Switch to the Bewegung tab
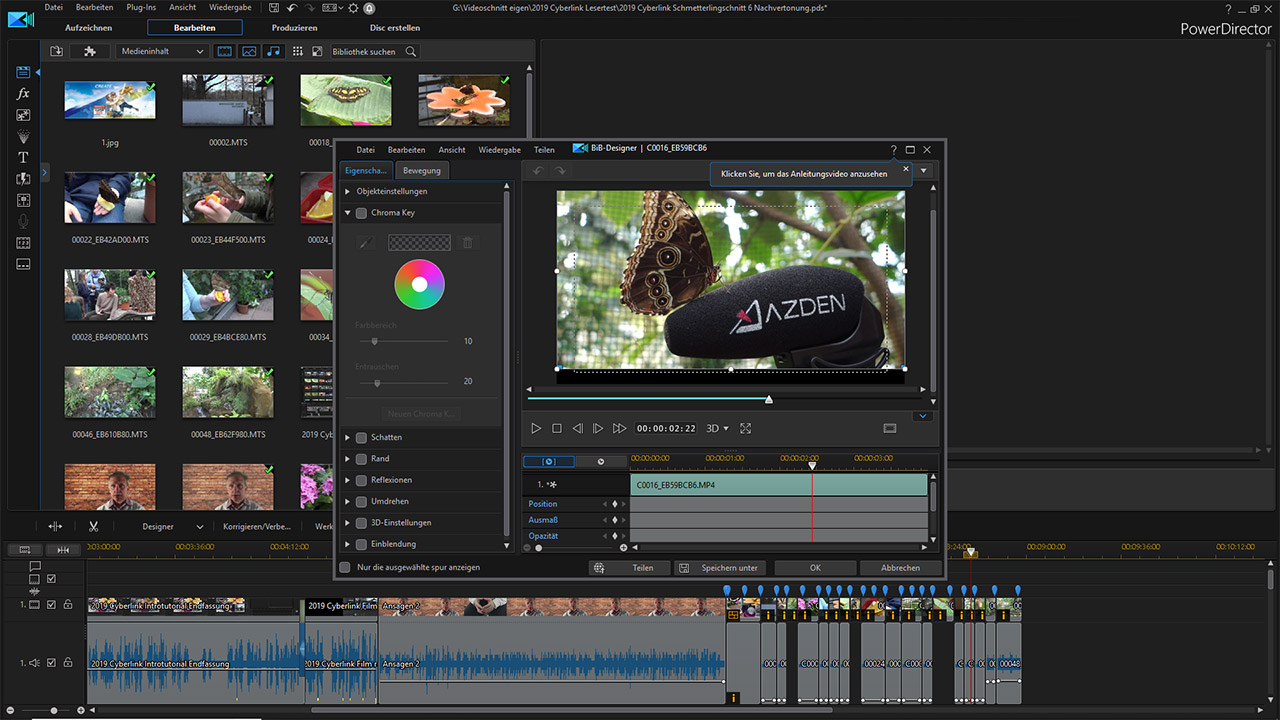The image size is (1280, 720). (422, 170)
